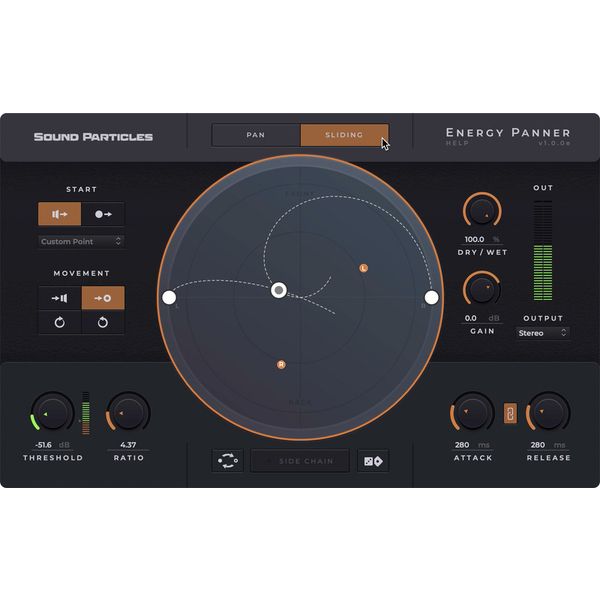The width and height of the screenshot is (600, 600).
Task: Switch to the Sliding tab
Action: coord(344,135)
